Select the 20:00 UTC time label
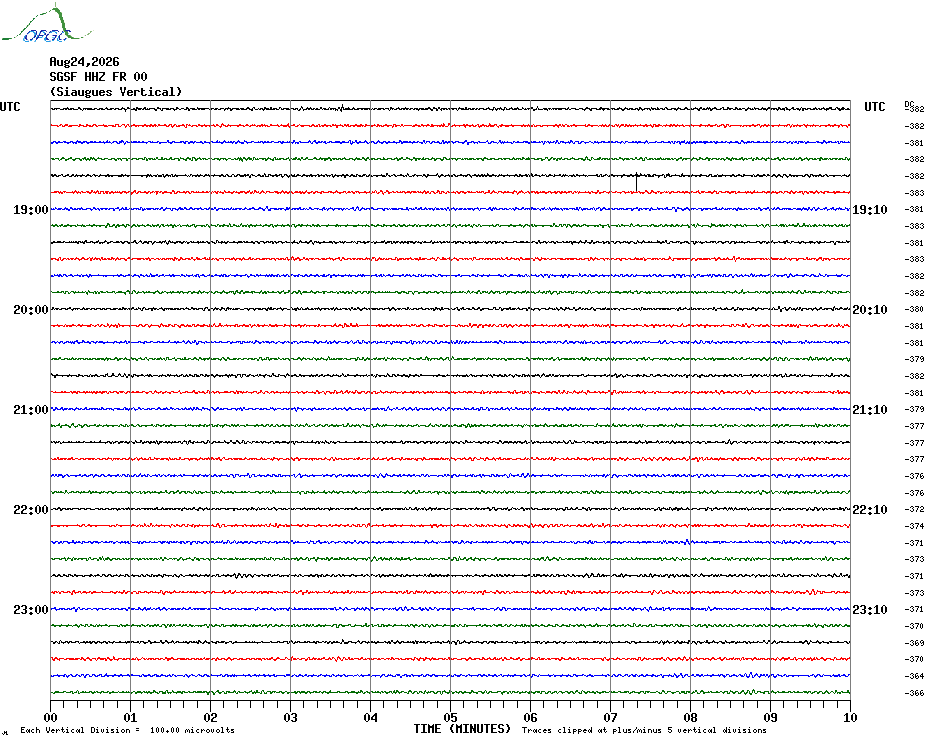The image size is (930, 744). pos(30,310)
